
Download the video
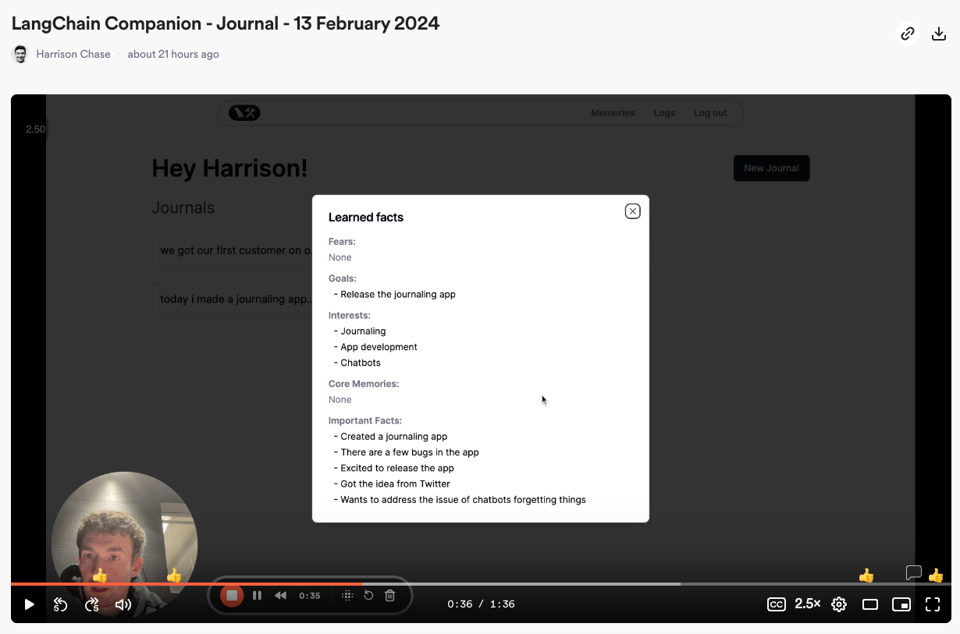[x=938, y=34]
